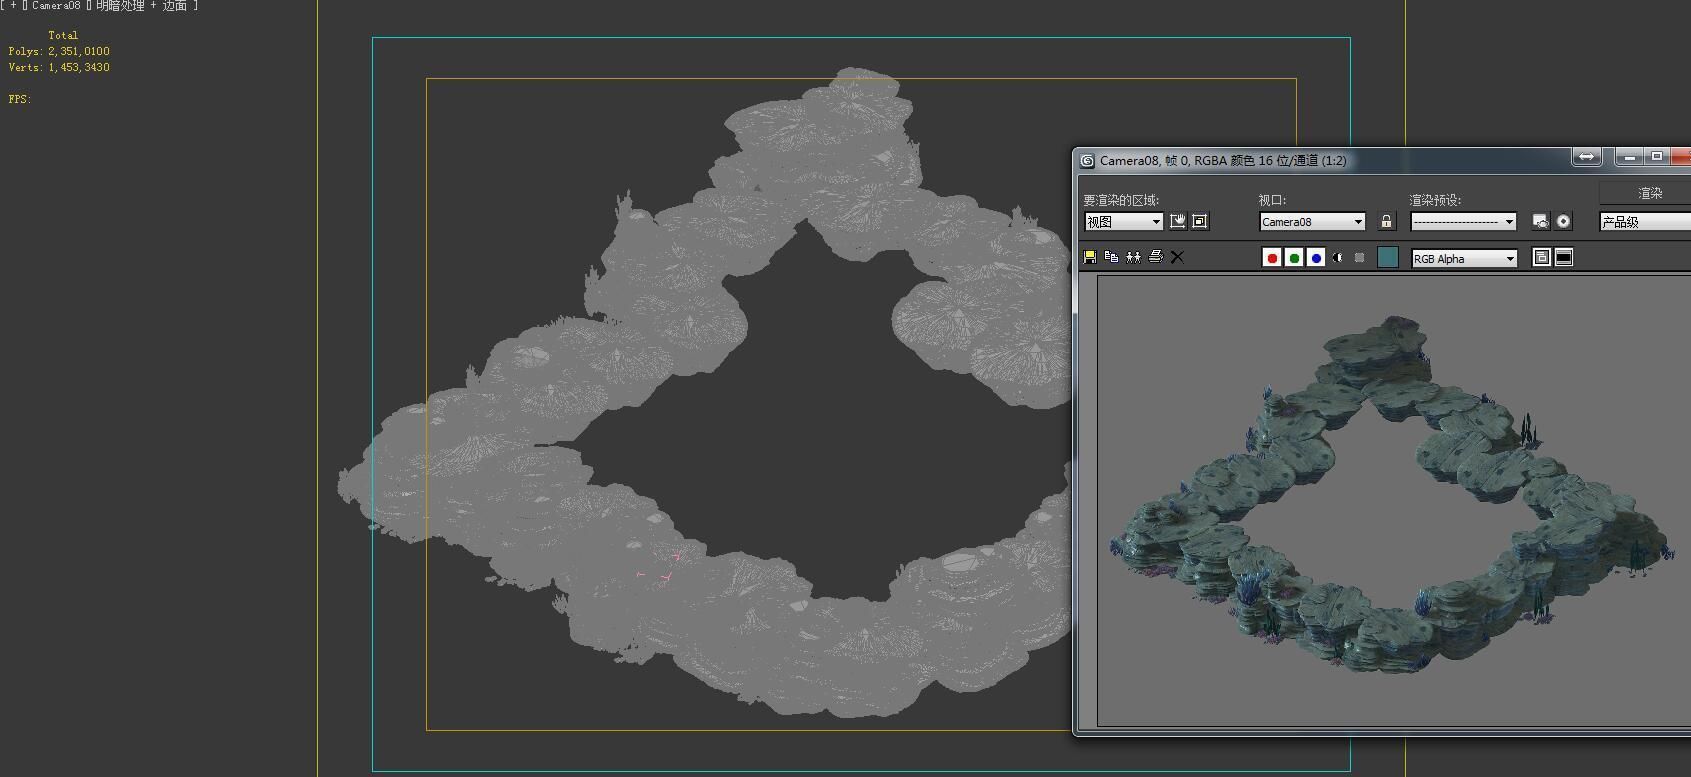Expand the render preset dropdown
The width and height of the screenshot is (1691, 777).
[1463, 222]
